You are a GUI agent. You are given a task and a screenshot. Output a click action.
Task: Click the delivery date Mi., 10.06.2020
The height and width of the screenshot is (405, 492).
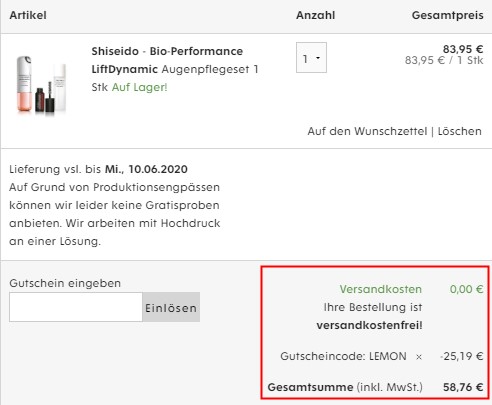click(146, 169)
